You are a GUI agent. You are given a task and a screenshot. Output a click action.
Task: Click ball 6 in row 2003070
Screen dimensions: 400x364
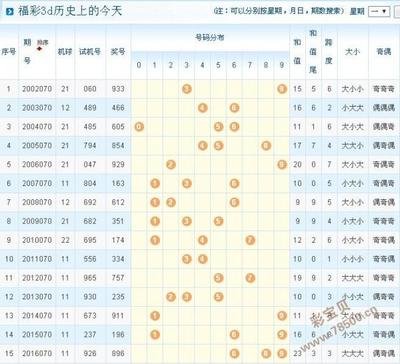[234, 108]
